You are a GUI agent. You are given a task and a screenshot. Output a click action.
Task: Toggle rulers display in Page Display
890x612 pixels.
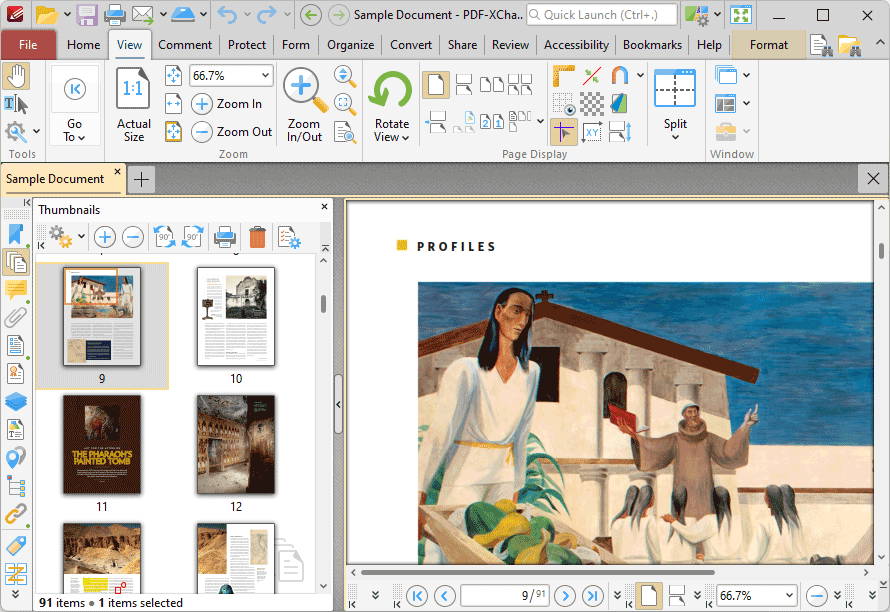pyautogui.click(x=563, y=77)
